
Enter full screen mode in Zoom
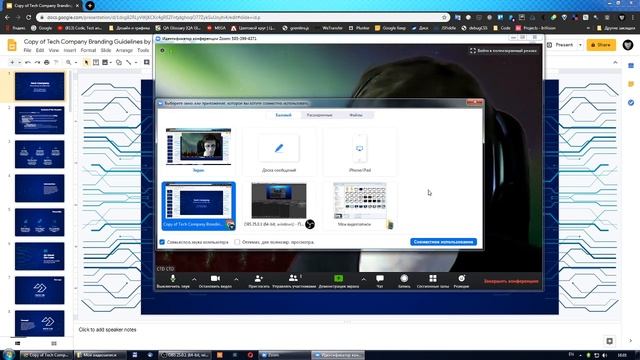[503, 51]
